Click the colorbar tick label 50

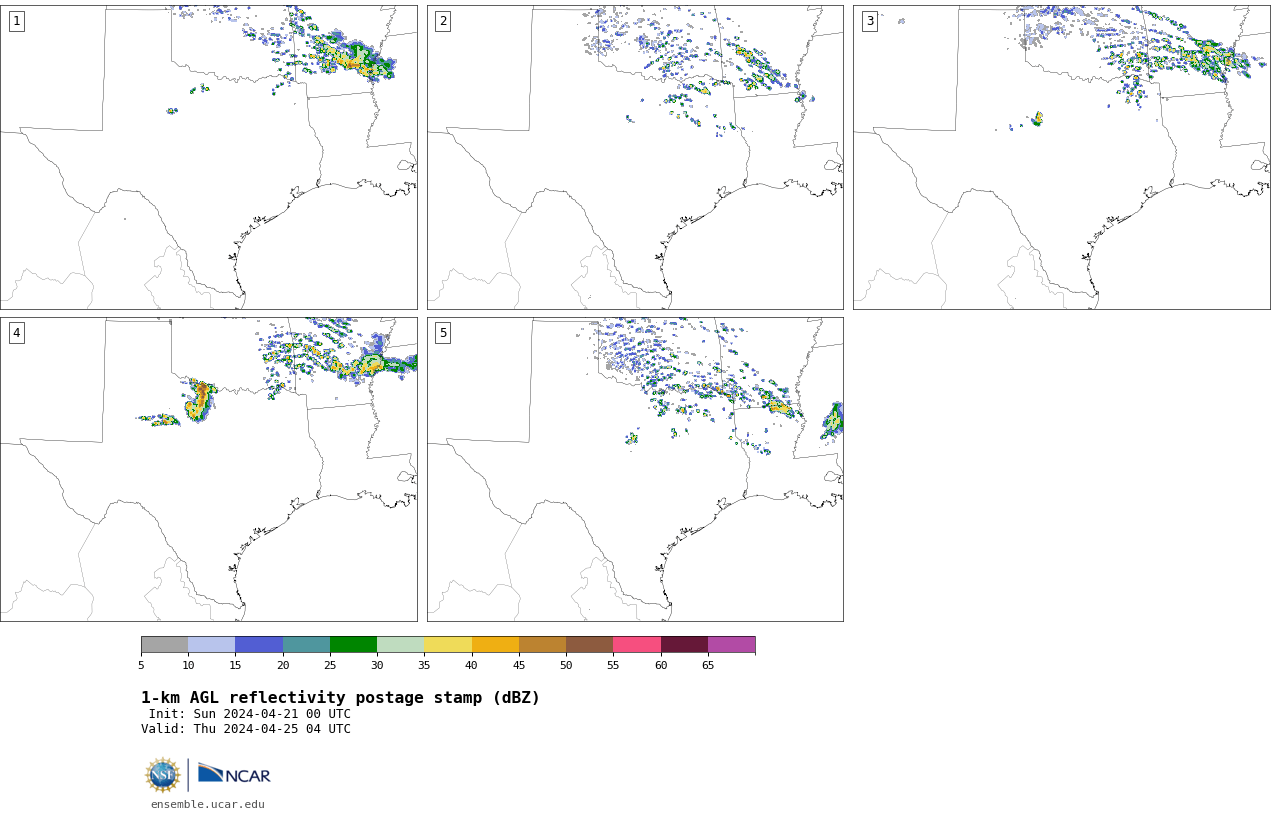(x=566, y=665)
